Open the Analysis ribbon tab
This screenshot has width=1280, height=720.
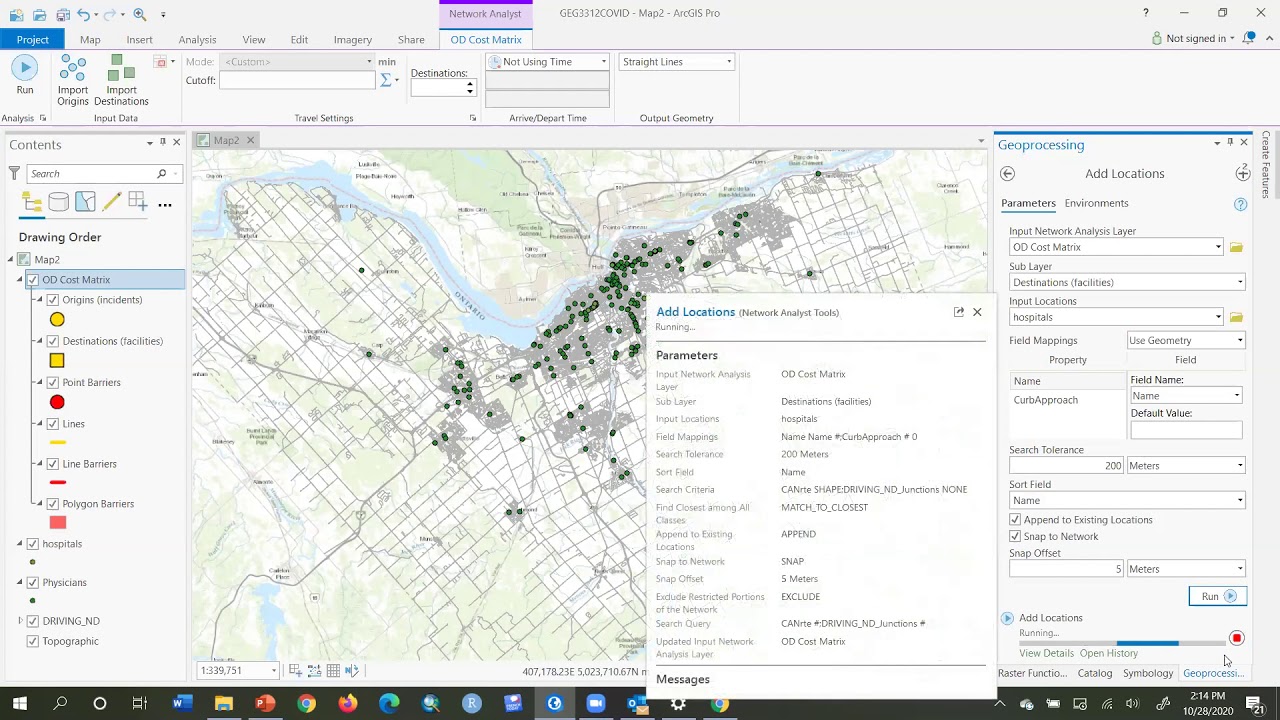[x=197, y=40]
